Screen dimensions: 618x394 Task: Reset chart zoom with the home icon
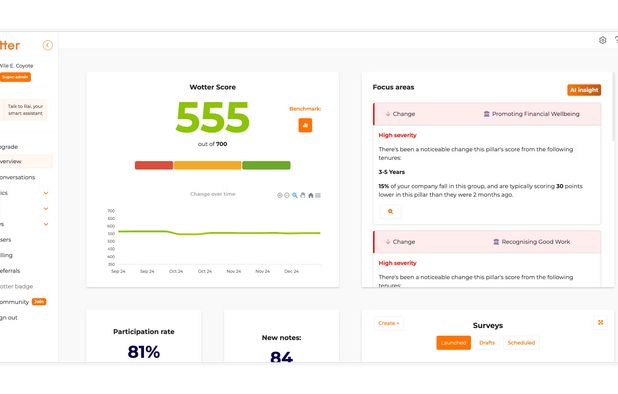[311, 195]
